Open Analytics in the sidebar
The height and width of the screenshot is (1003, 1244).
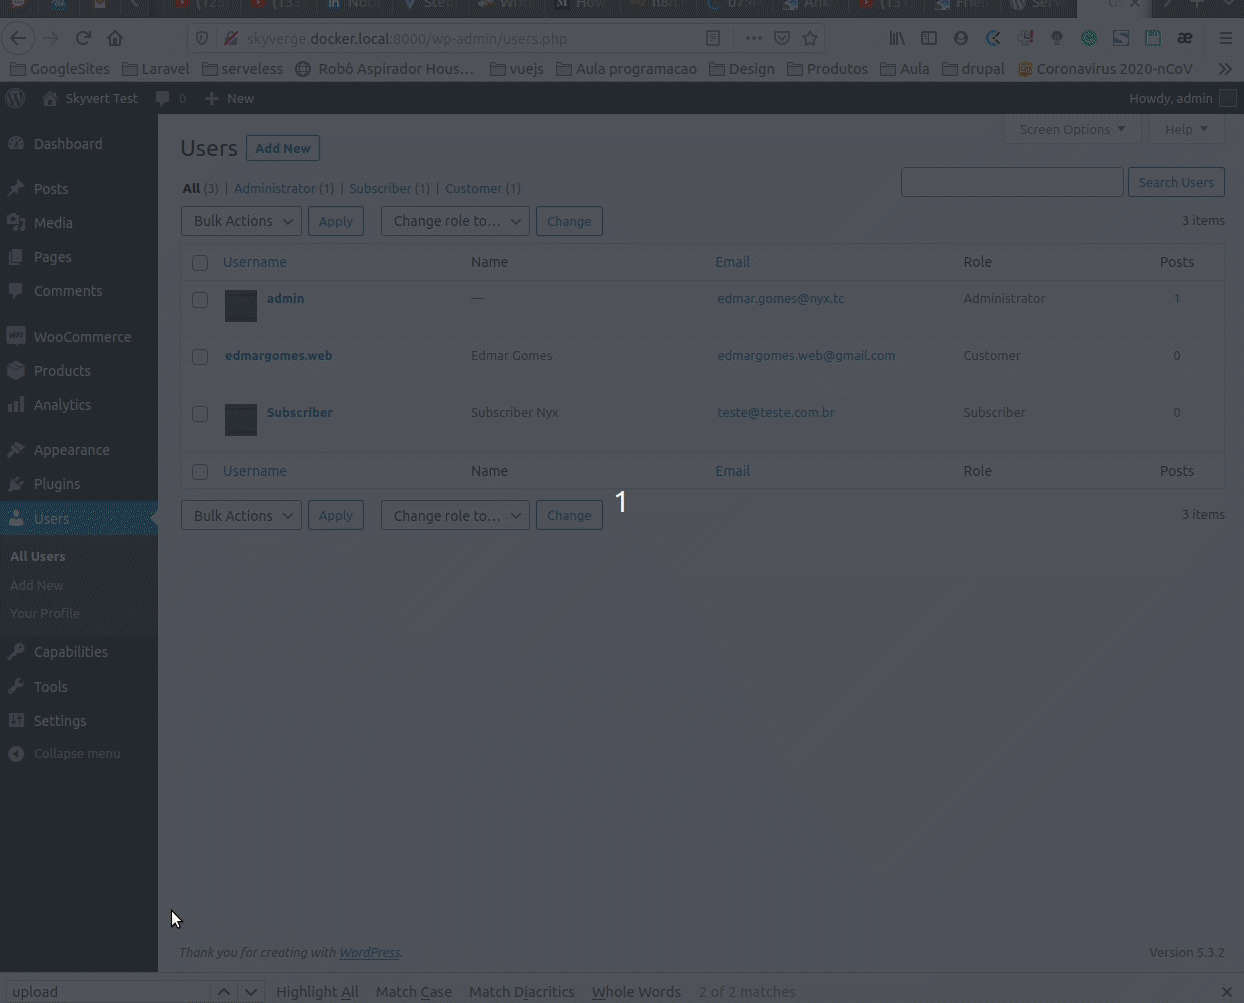62,405
